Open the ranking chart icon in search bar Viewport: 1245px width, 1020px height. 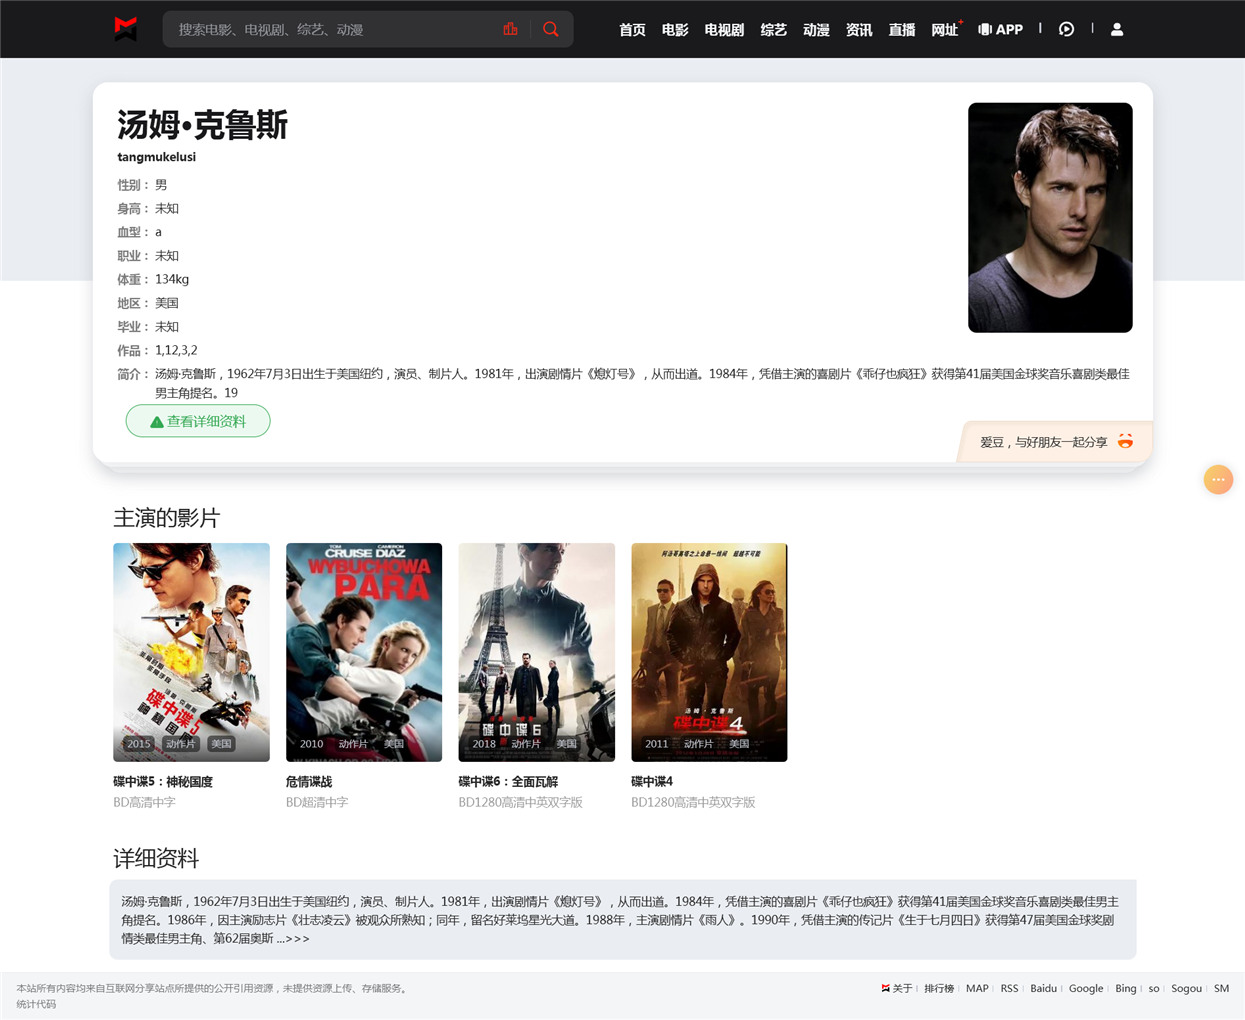(x=510, y=29)
